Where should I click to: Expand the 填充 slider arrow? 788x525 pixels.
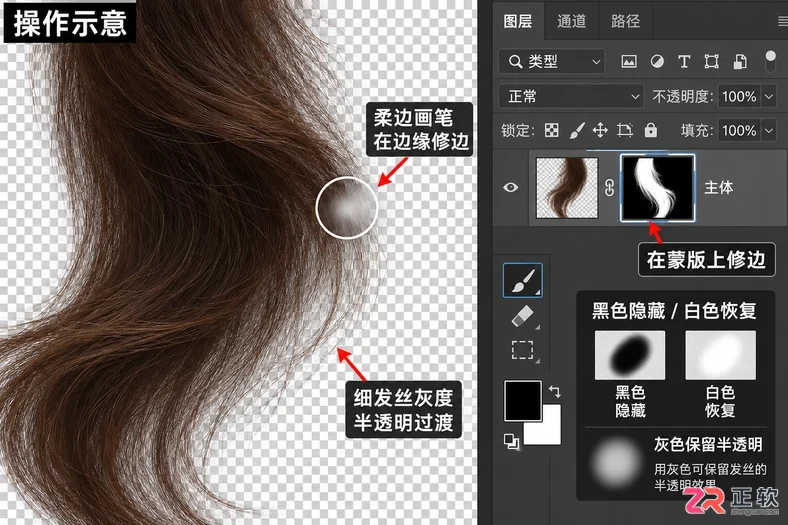(x=769, y=131)
